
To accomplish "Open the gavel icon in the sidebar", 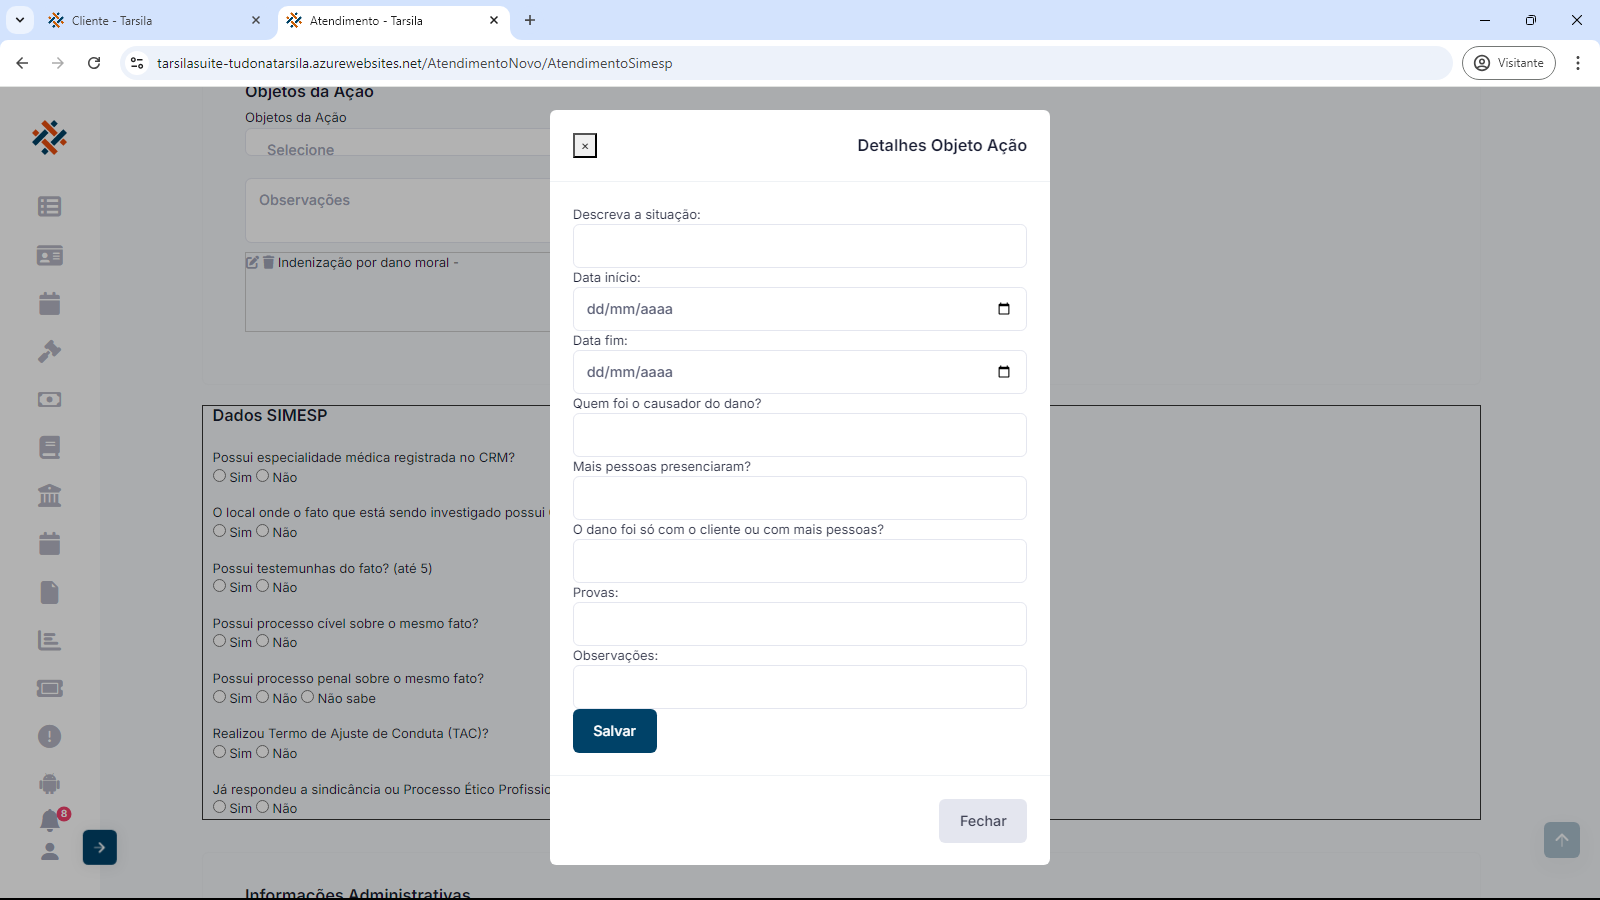I will click(49, 351).
